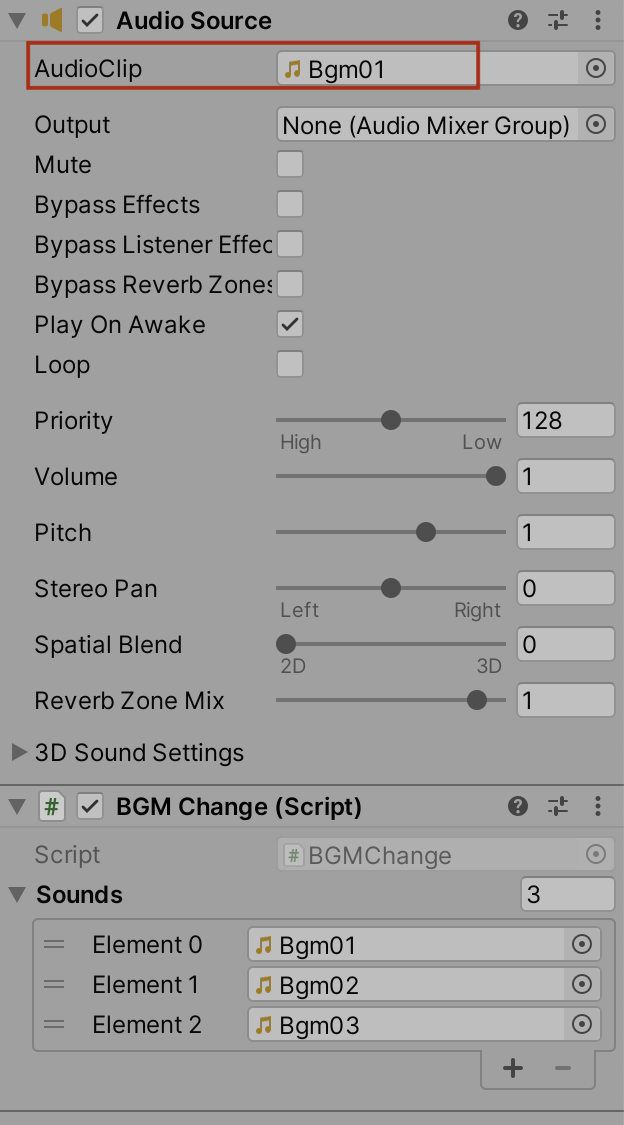
Task: Open the AudioClip object picker
Action: 595,68
